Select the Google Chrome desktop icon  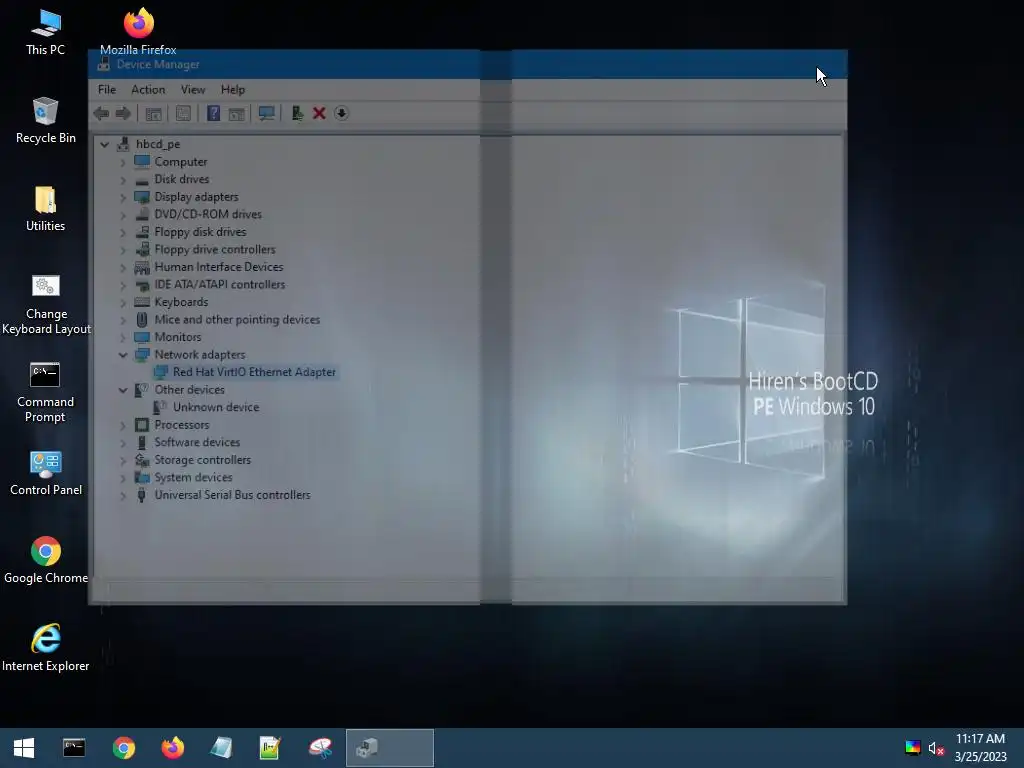pos(46,560)
